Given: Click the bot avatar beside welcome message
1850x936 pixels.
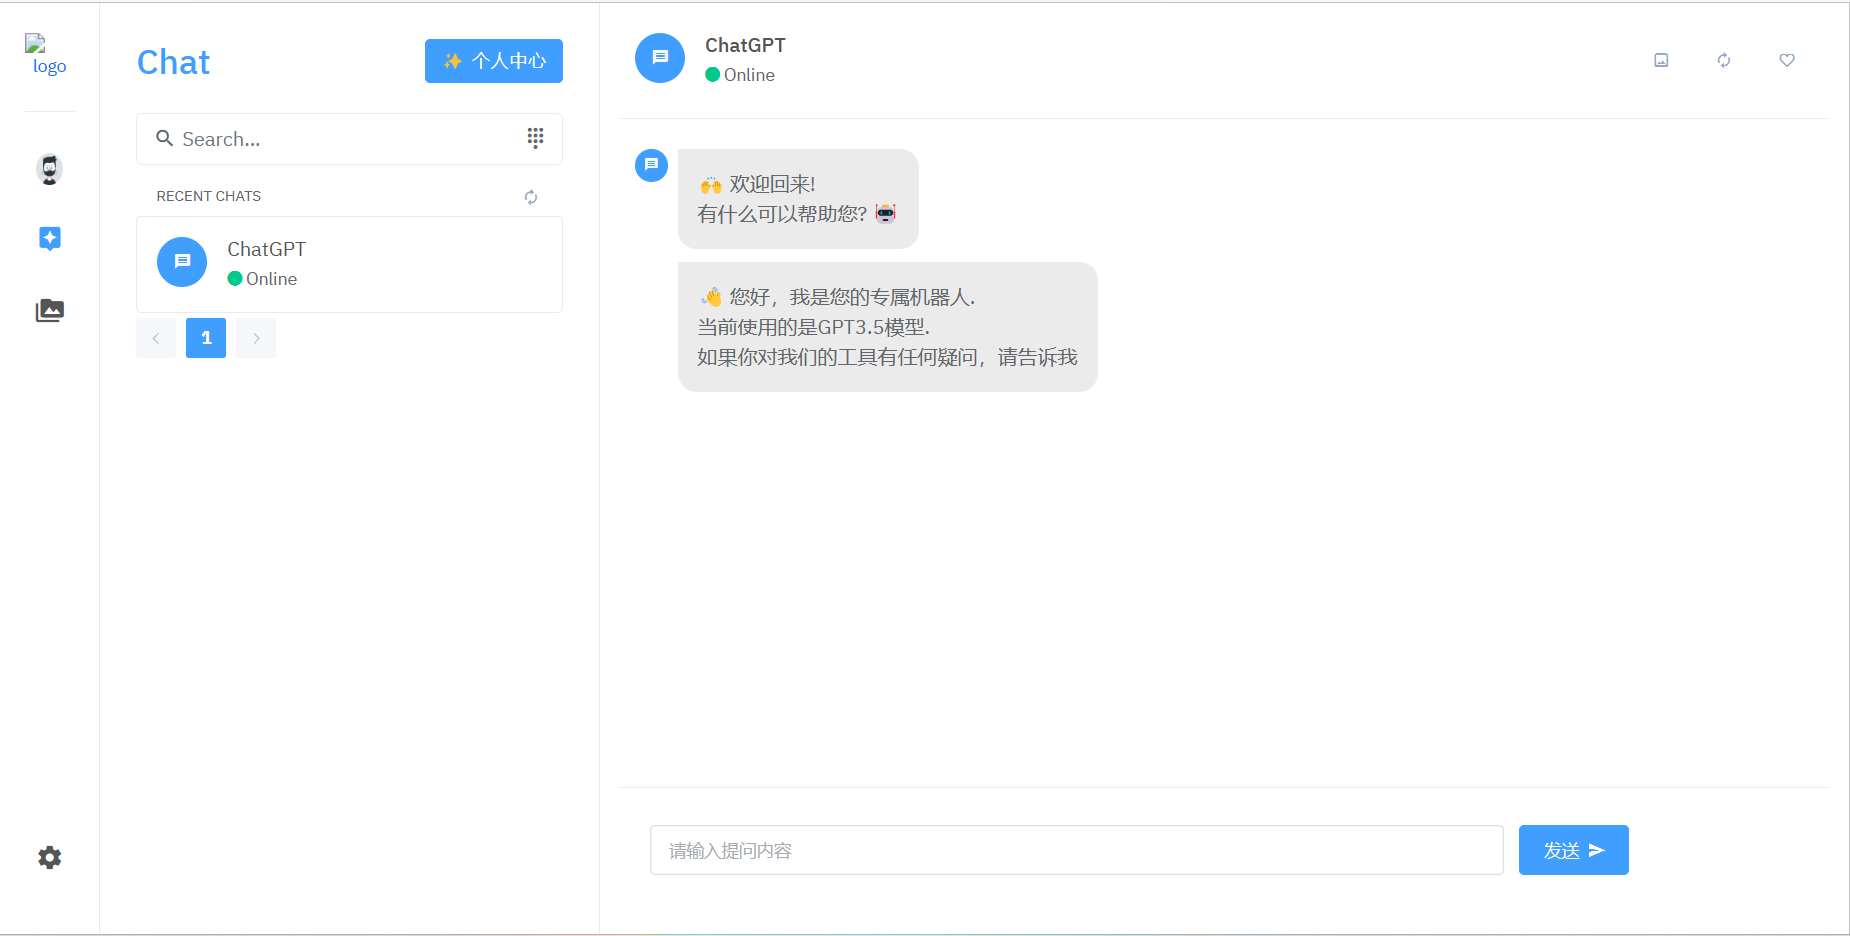Looking at the screenshot, I should [x=651, y=165].
